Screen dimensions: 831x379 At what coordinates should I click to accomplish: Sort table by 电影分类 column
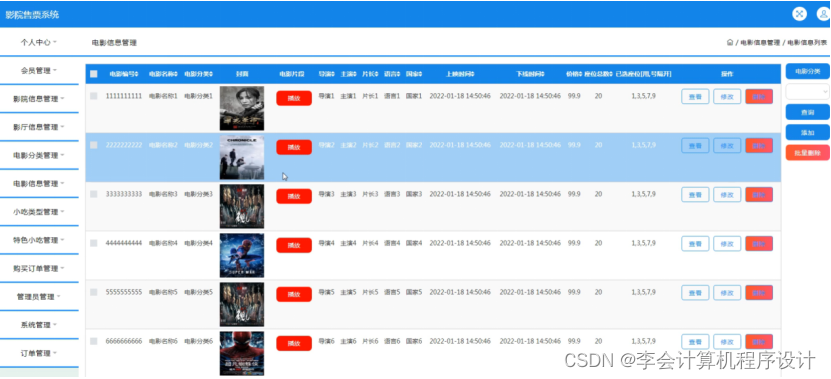(x=199, y=74)
